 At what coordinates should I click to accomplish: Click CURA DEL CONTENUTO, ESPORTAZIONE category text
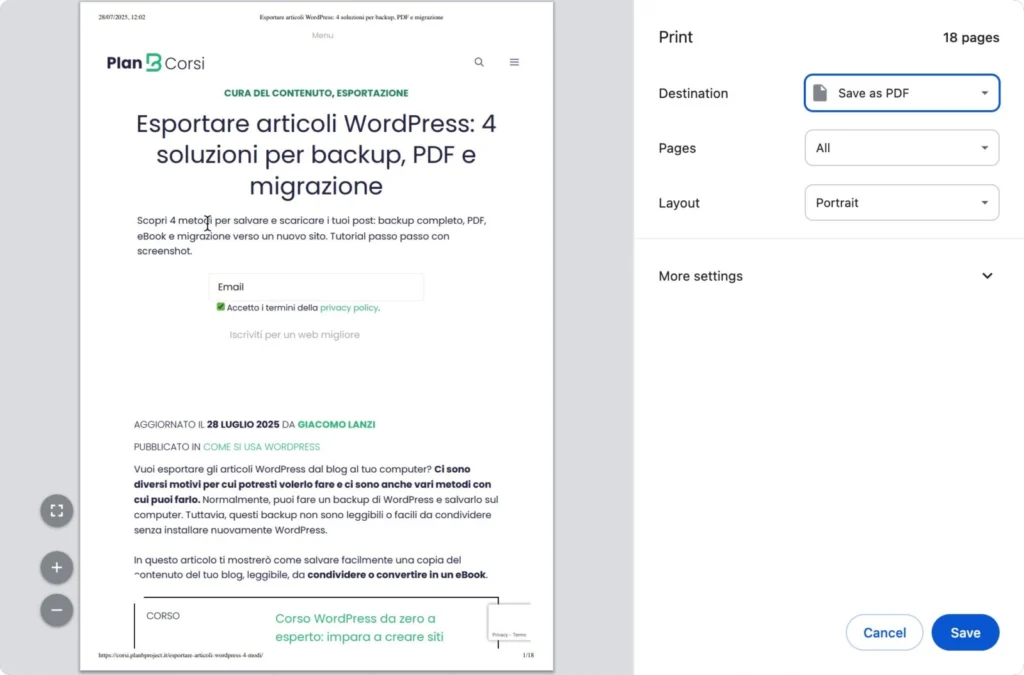tap(316, 93)
